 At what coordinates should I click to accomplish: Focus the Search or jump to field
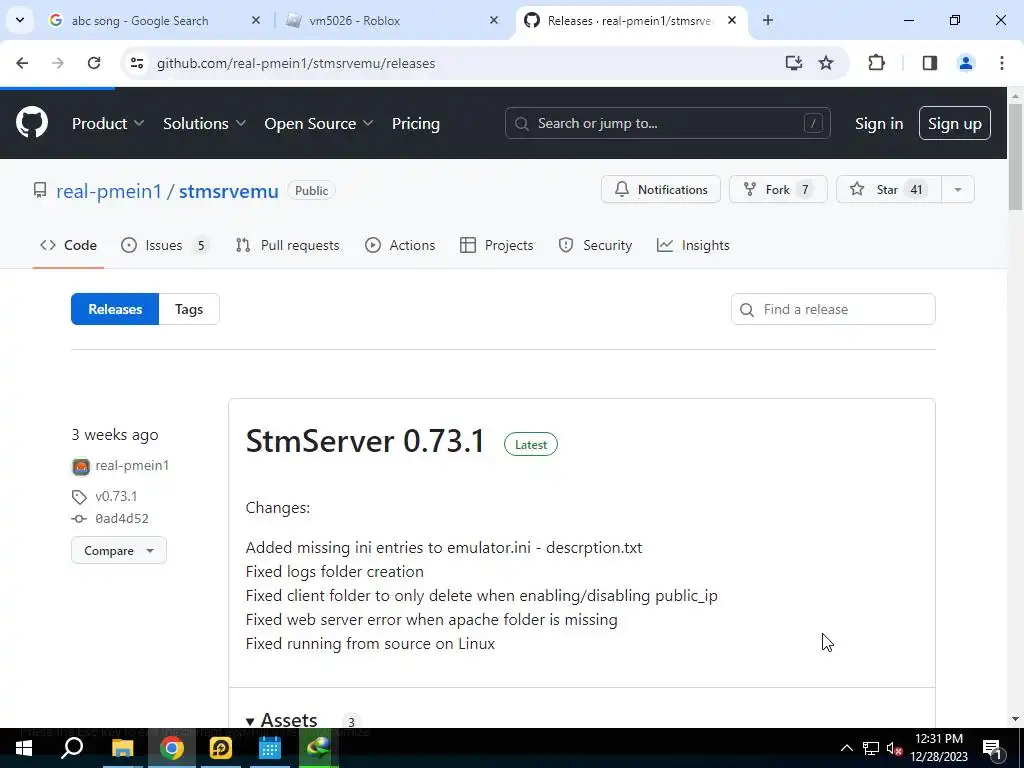click(x=667, y=123)
